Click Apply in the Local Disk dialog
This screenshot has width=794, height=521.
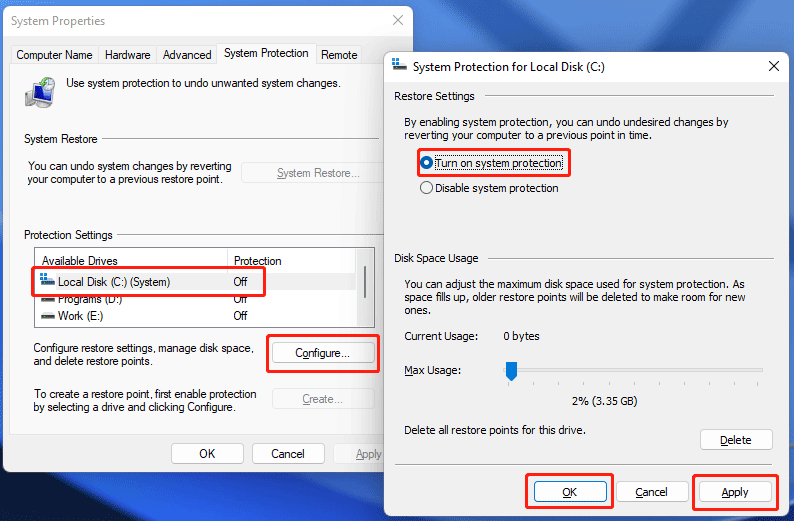point(735,492)
